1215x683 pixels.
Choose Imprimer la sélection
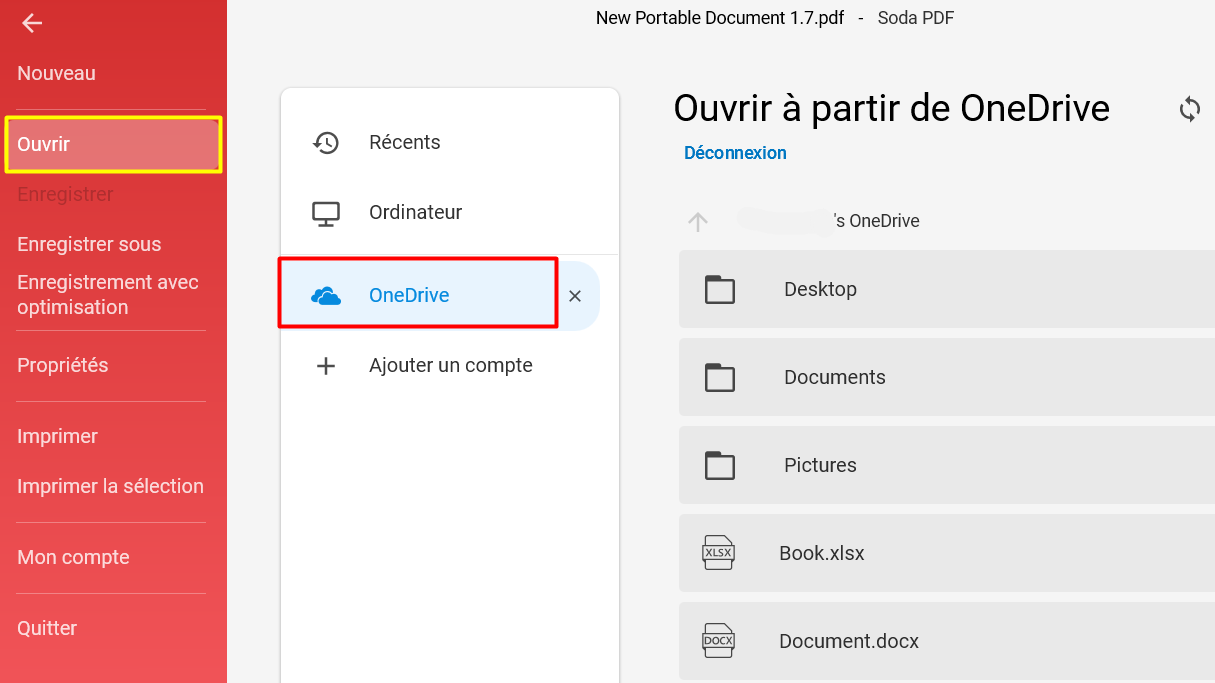(x=110, y=486)
